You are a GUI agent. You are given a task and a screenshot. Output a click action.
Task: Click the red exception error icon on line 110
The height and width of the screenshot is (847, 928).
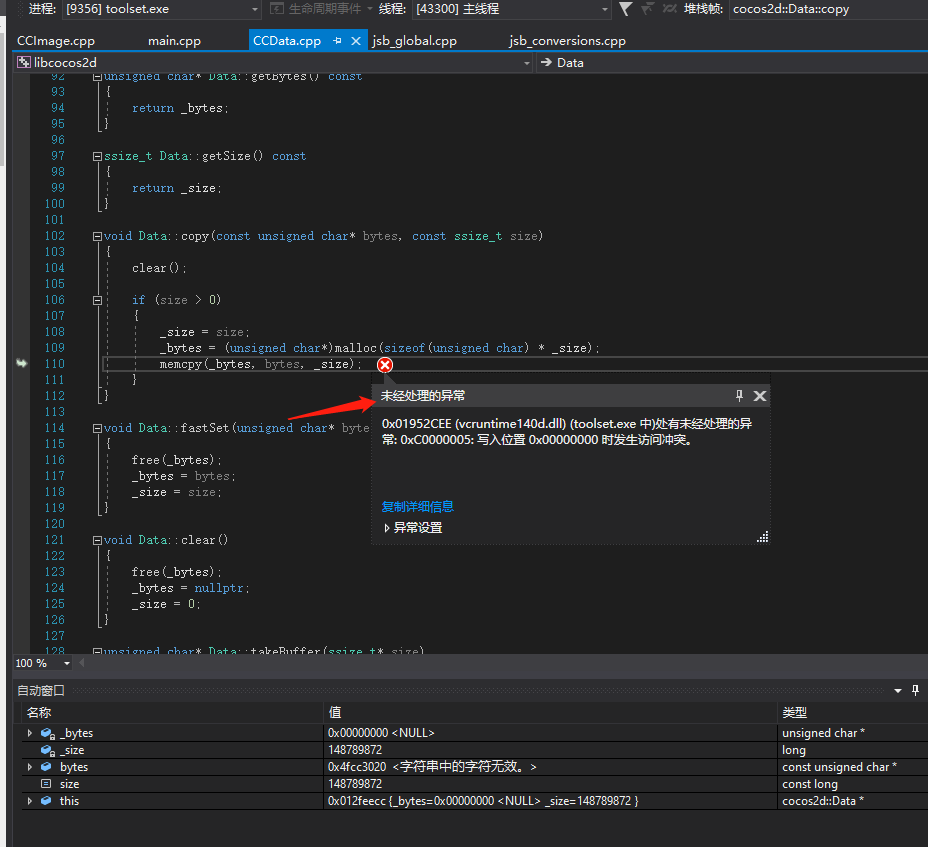pyautogui.click(x=385, y=365)
